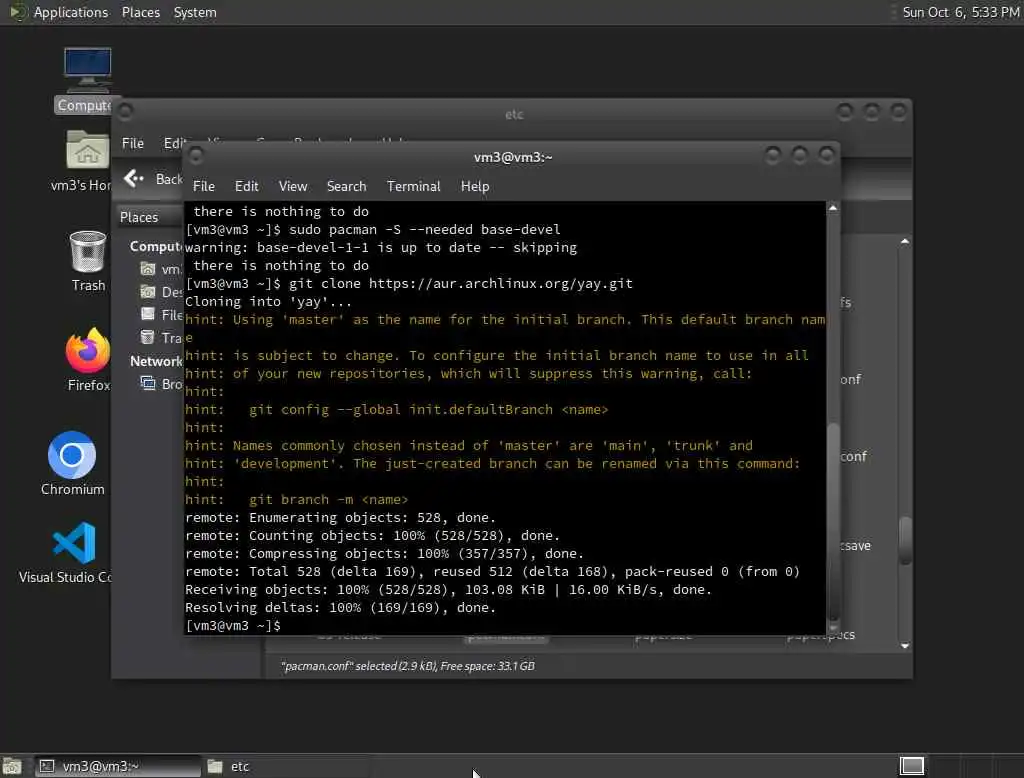Click 'remote: Enumerating objects: 528, done.' line

click(x=340, y=517)
